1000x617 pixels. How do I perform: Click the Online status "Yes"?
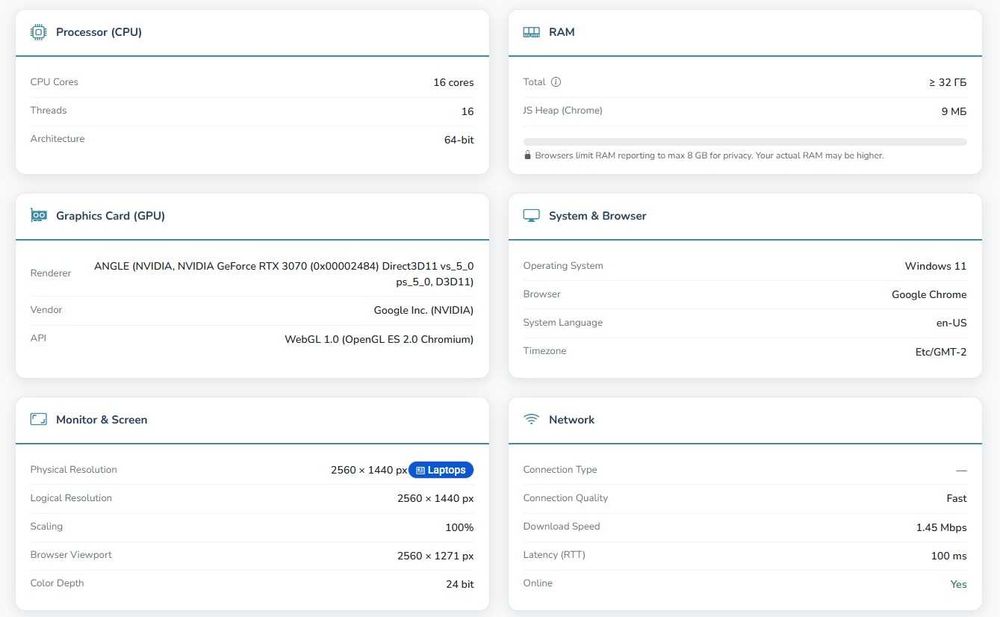pyautogui.click(x=959, y=584)
